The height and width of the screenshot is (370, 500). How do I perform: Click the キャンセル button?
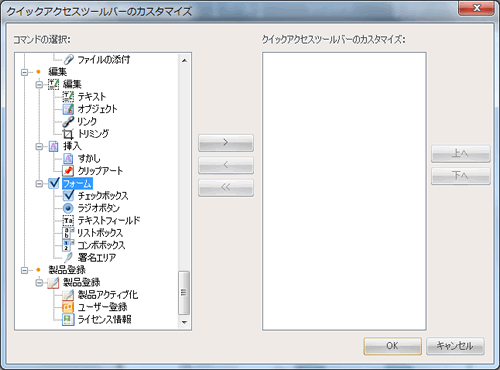(x=455, y=346)
